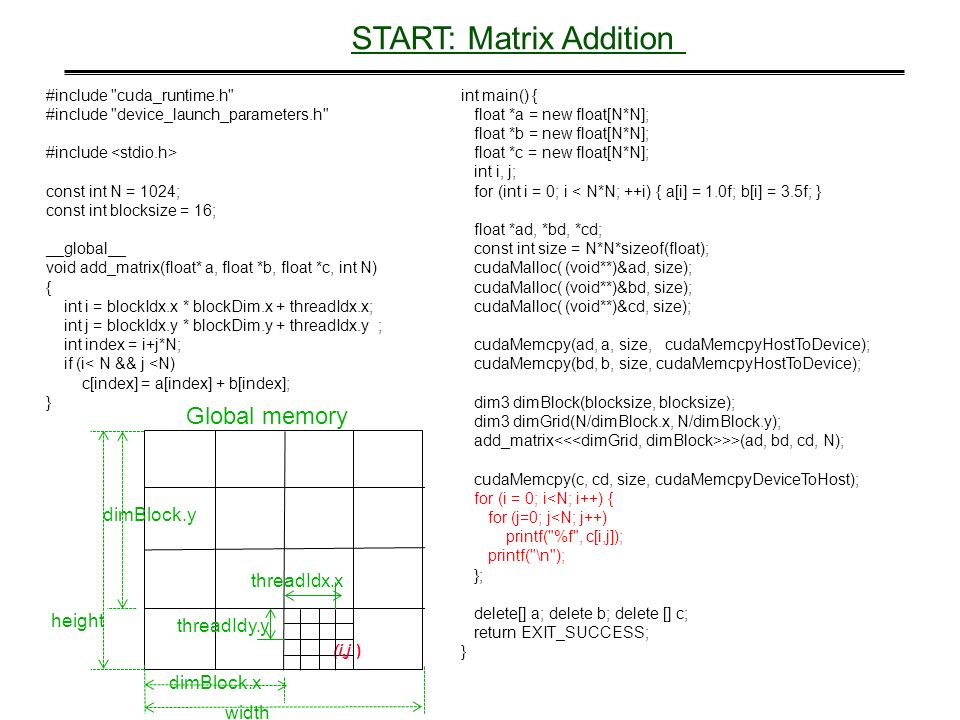Image resolution: width=960 pixels, height=720 pixels.
Task: Click the green 'width' label
Action: (247, 712)
